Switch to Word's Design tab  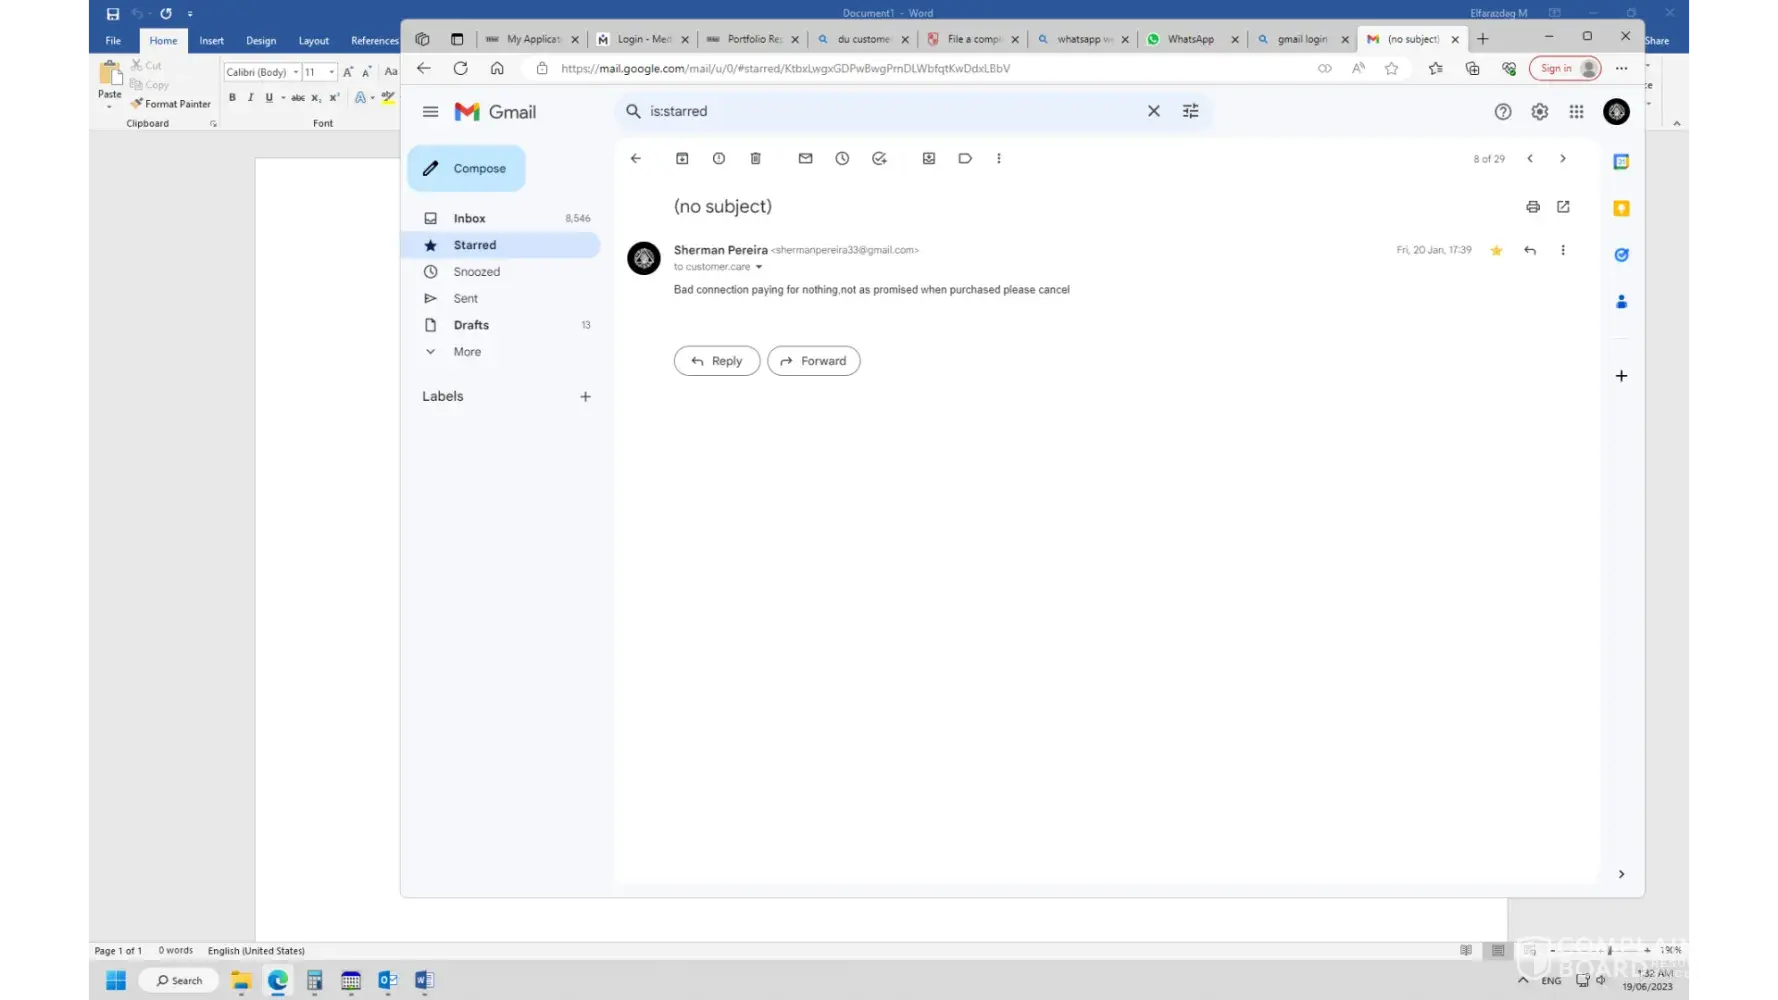click(x=261, y=41)
